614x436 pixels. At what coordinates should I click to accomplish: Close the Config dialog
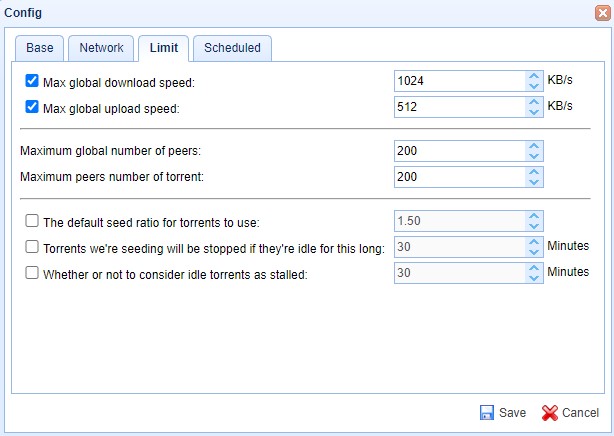(603, 13)
